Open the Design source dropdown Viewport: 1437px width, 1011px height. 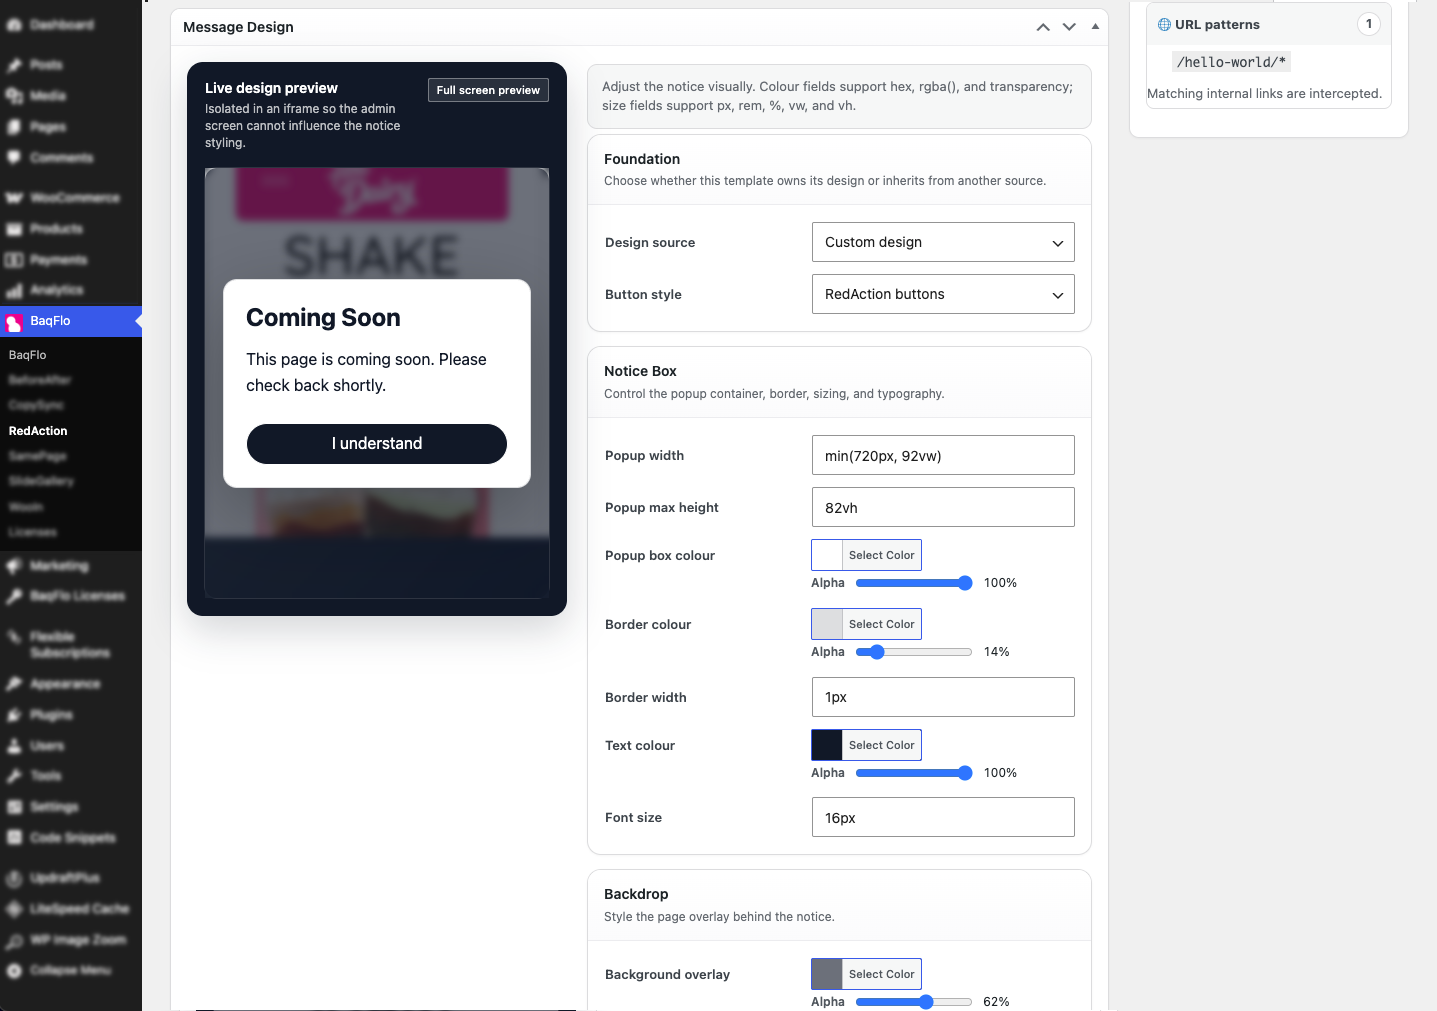tap(943, 242)
